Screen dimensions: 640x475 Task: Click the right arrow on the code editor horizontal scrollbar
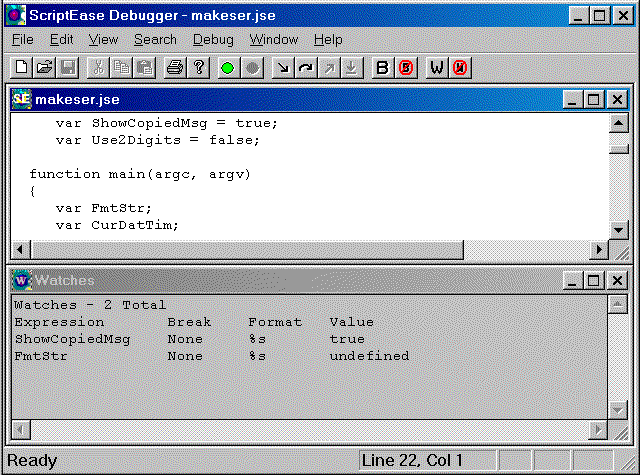click(599, 249)
